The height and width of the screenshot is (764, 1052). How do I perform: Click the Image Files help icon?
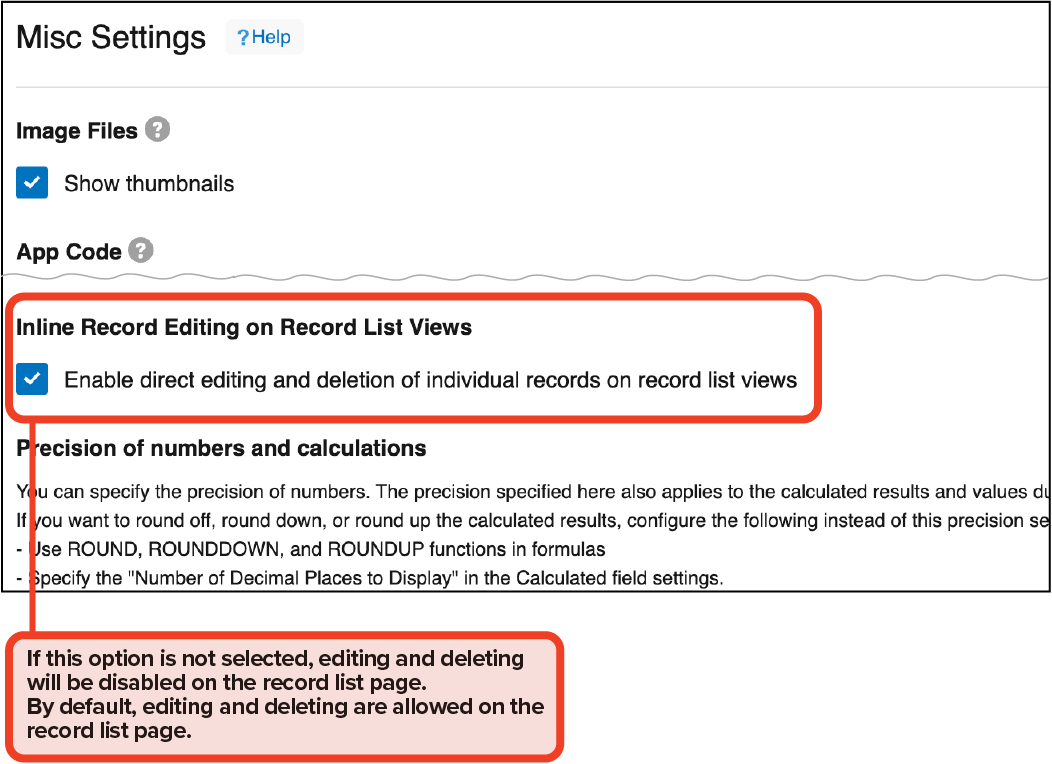[157, 130]
